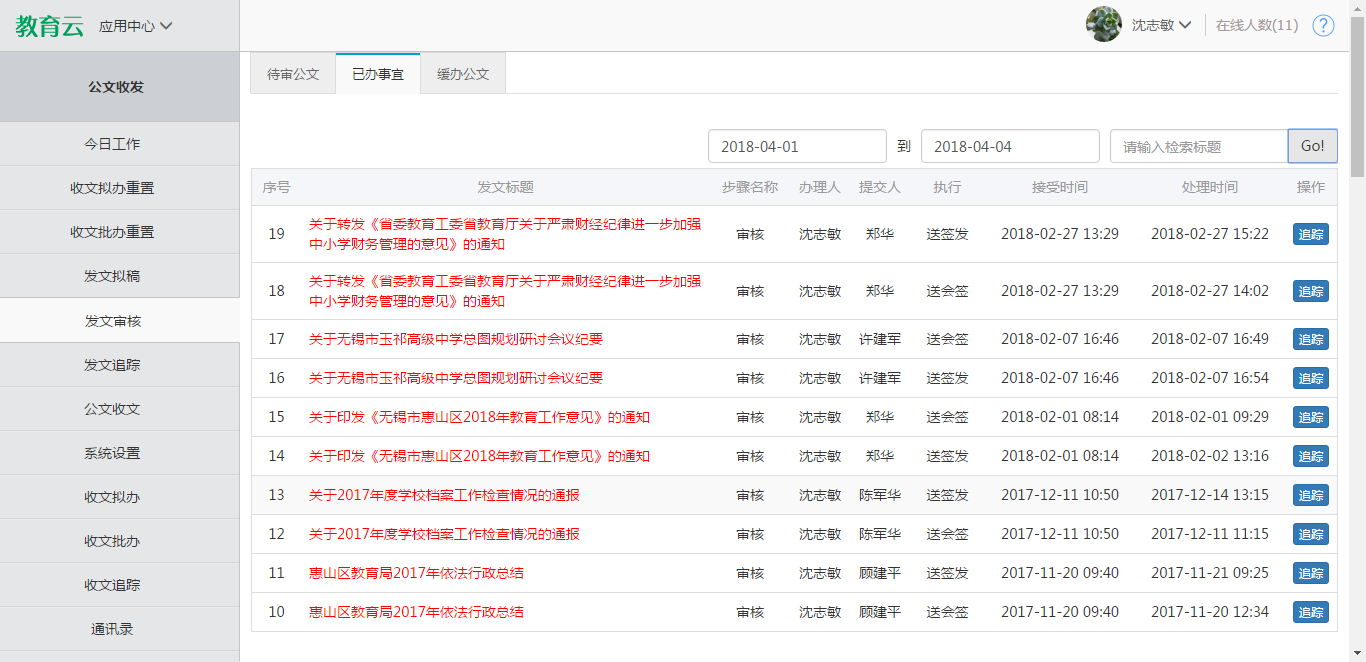The height and width of the screenshot is (662, 1366).
Task: Open 今日工作 in the sidebar
Action: tap(112, 144)
